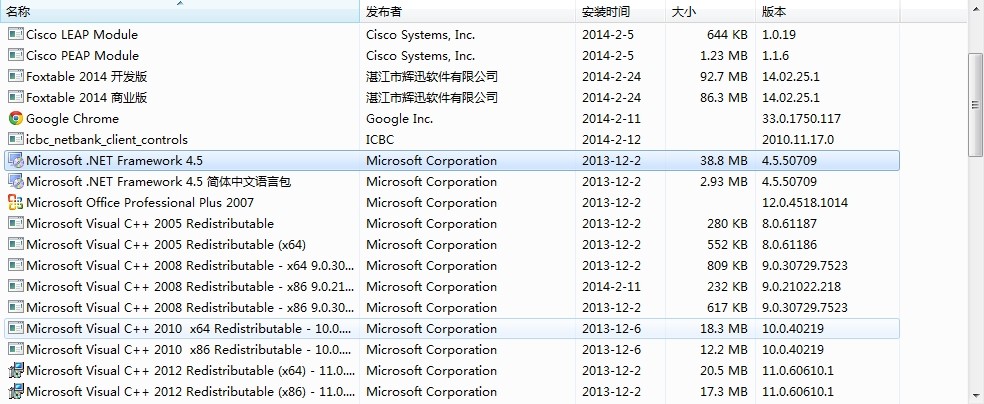Select the .NET Framework 4.5 简体中文语言包 icon

click(16, 182)
